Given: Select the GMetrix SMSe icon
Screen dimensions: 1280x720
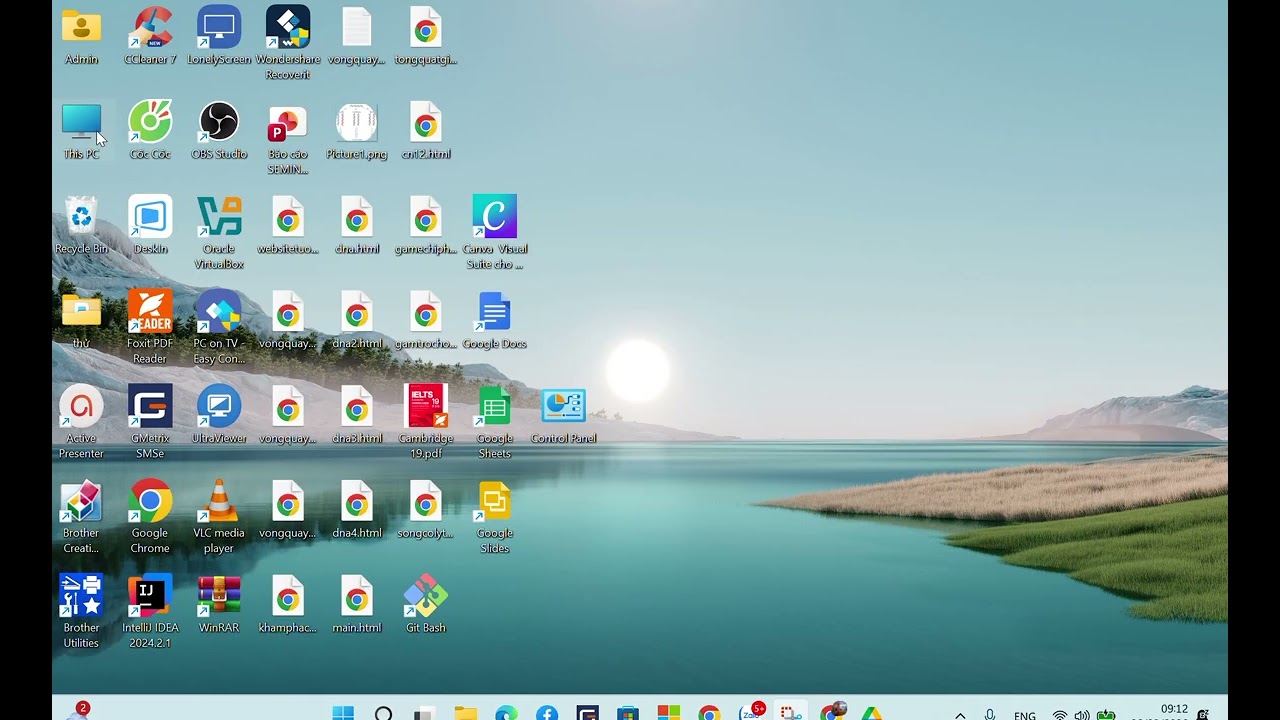Looking at the screenshot, I should point(150,422).
